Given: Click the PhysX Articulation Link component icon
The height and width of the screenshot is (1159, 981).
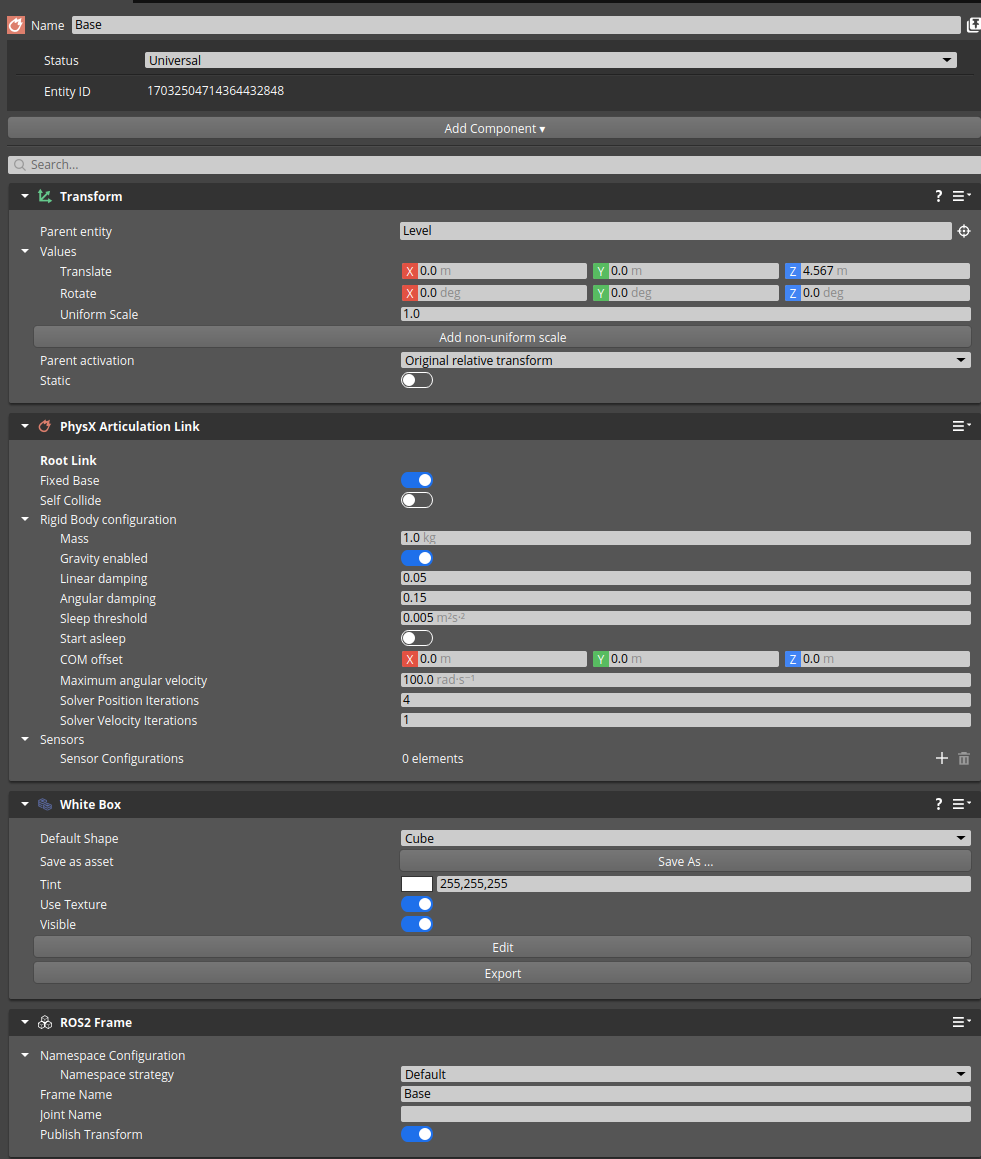Looking at the screenshot, I should coord(44,425).
